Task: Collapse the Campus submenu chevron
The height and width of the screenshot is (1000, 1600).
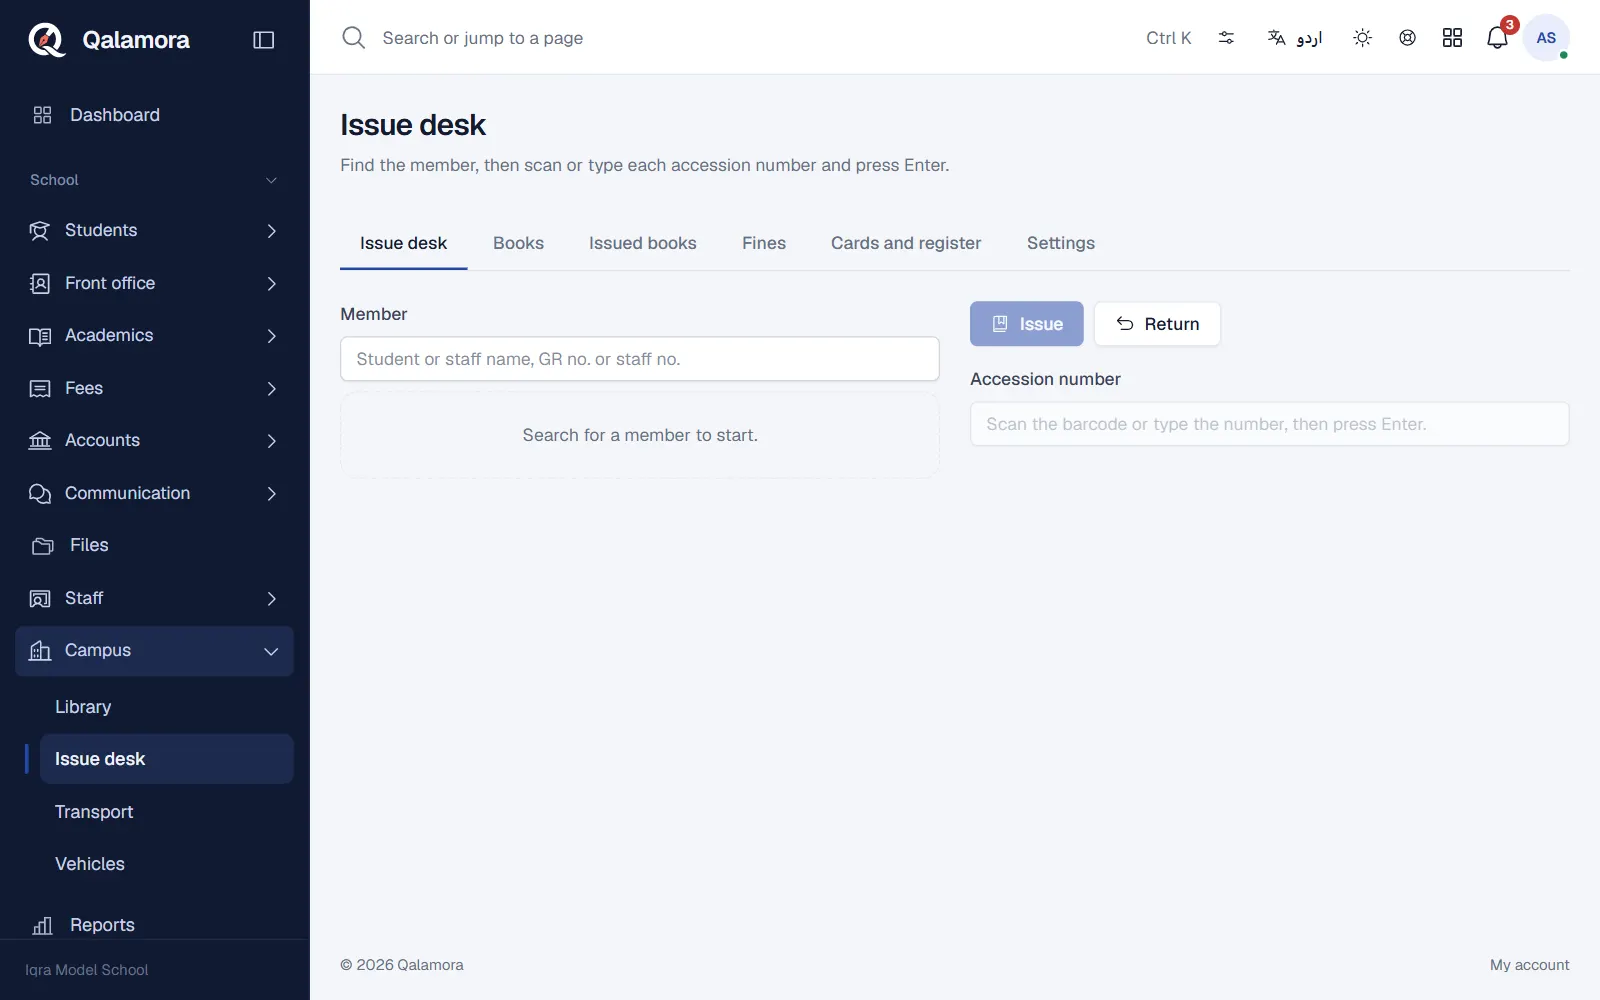Action: 271,651
